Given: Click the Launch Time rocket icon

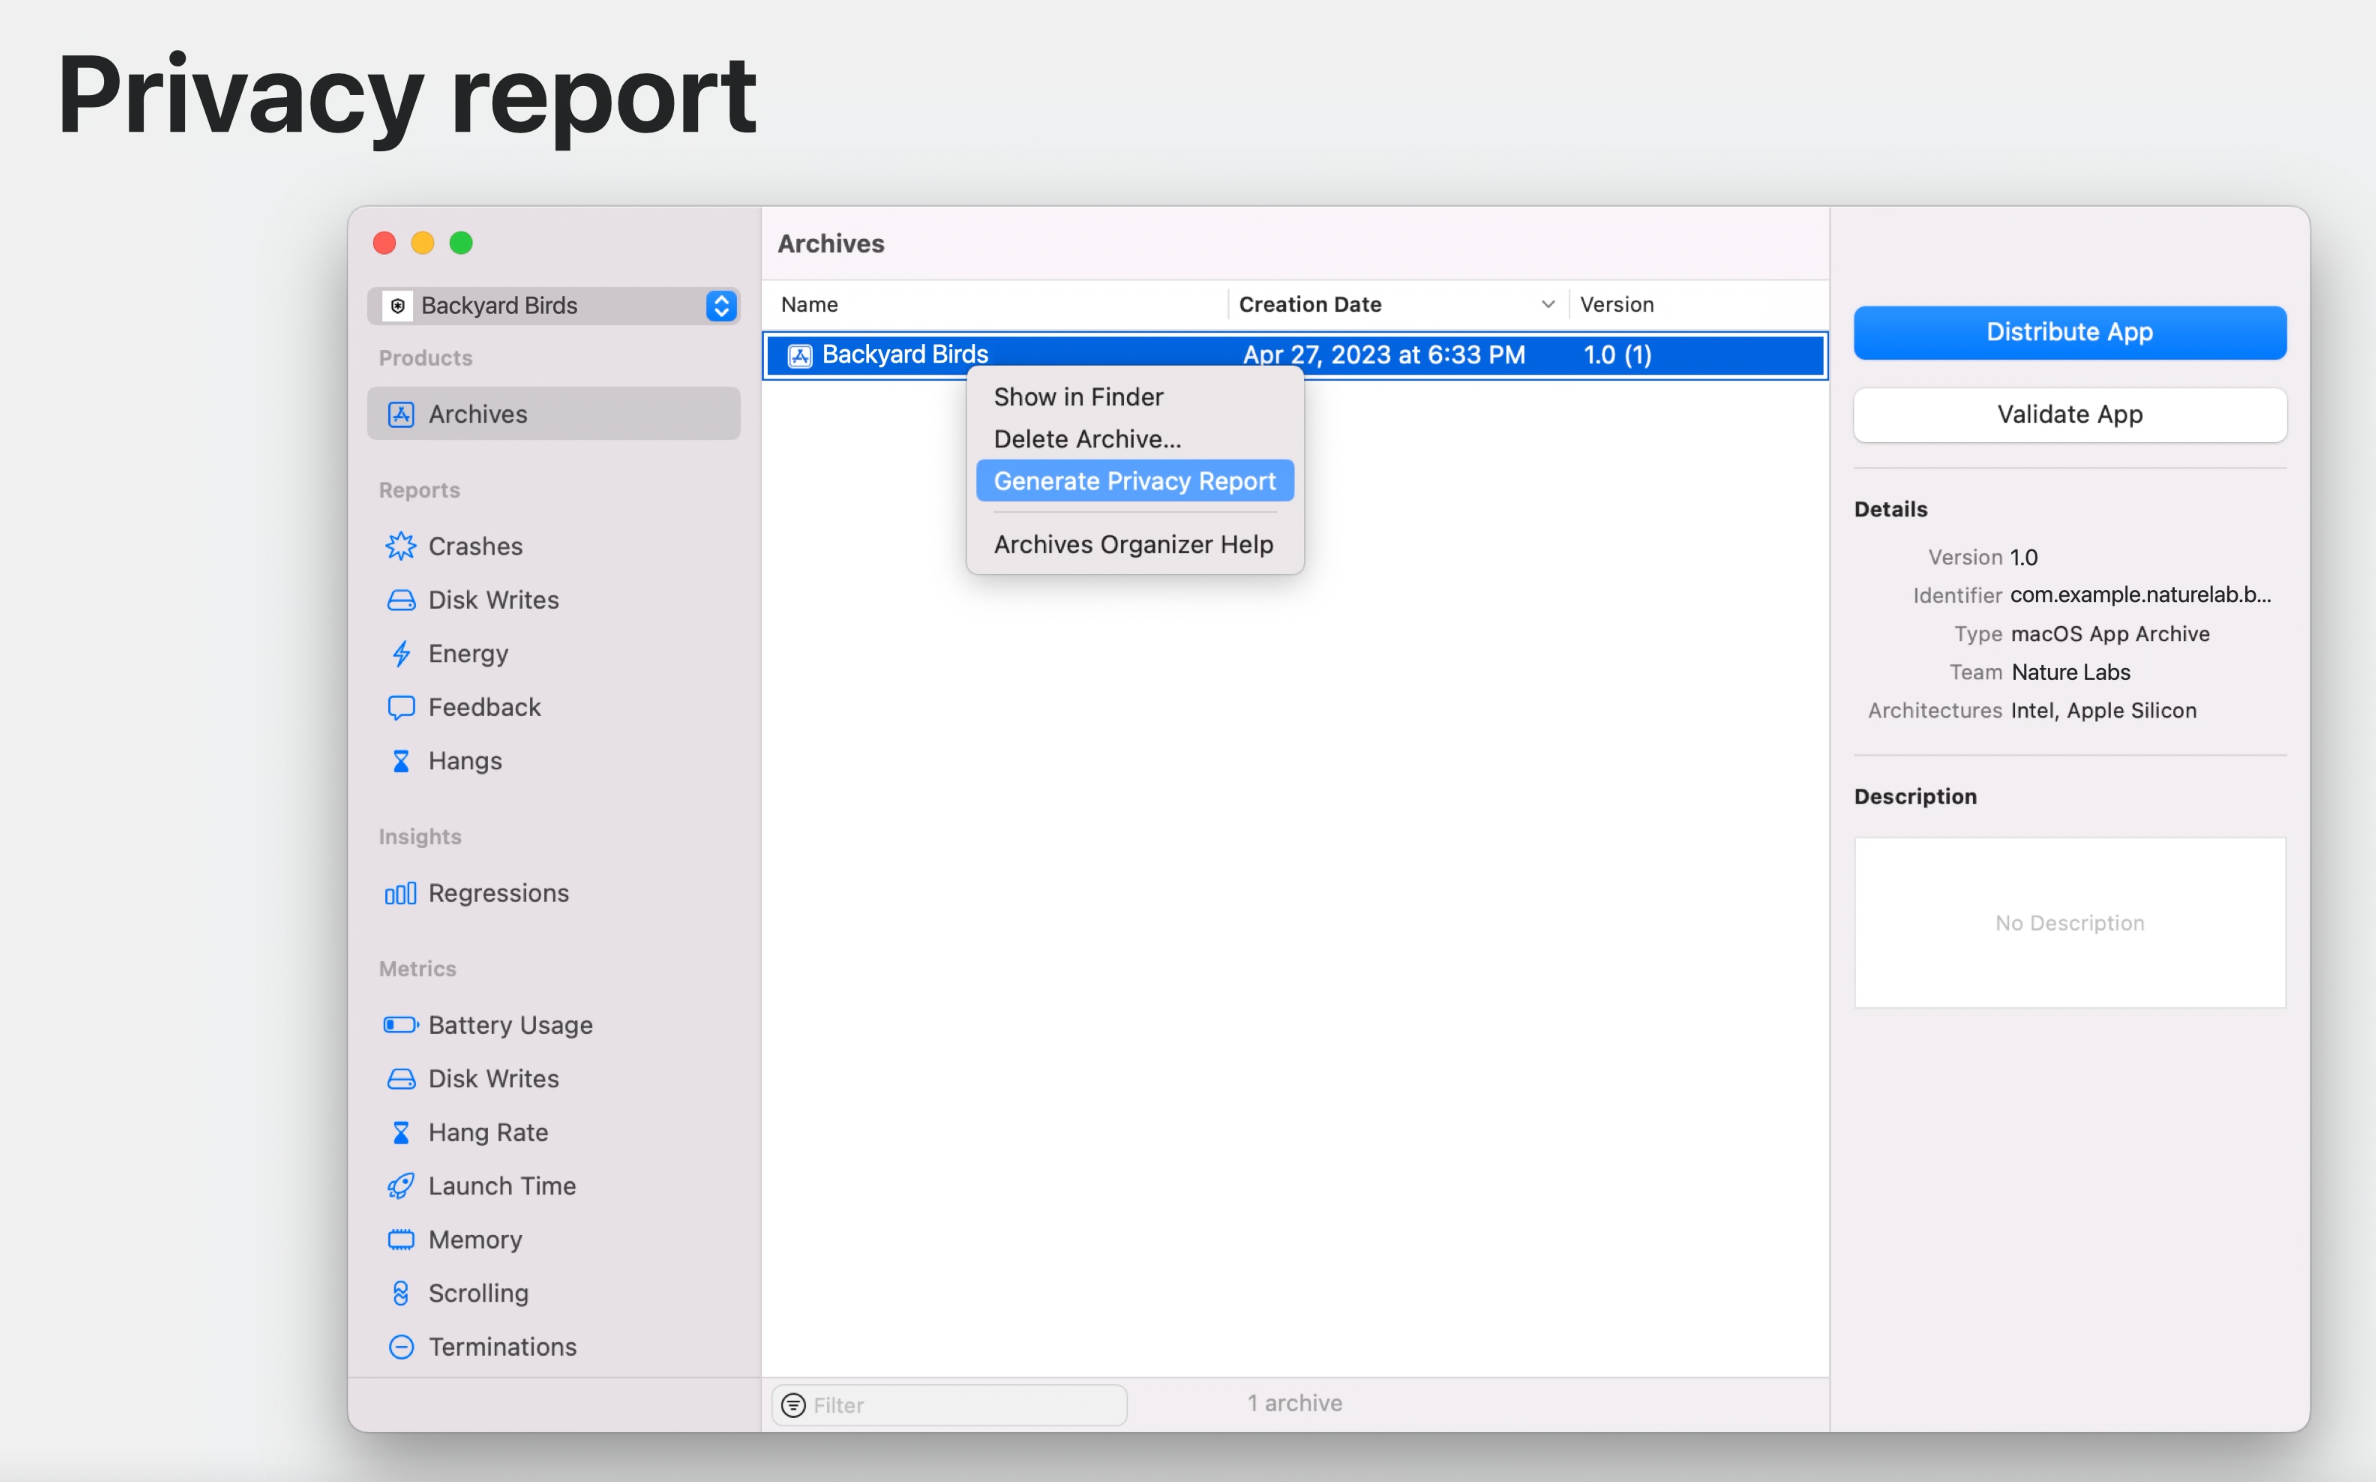Looking at the screenshot, I should 400,1186.
